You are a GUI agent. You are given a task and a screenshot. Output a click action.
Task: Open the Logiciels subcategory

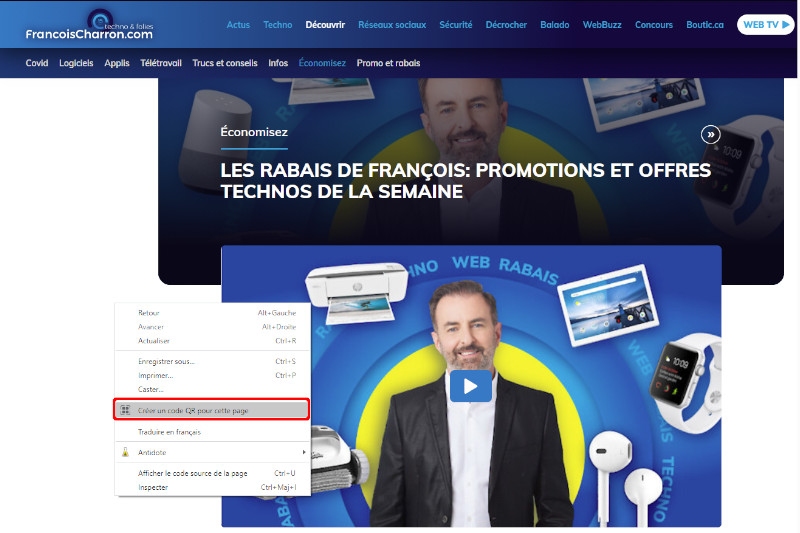tap(76, 63)
